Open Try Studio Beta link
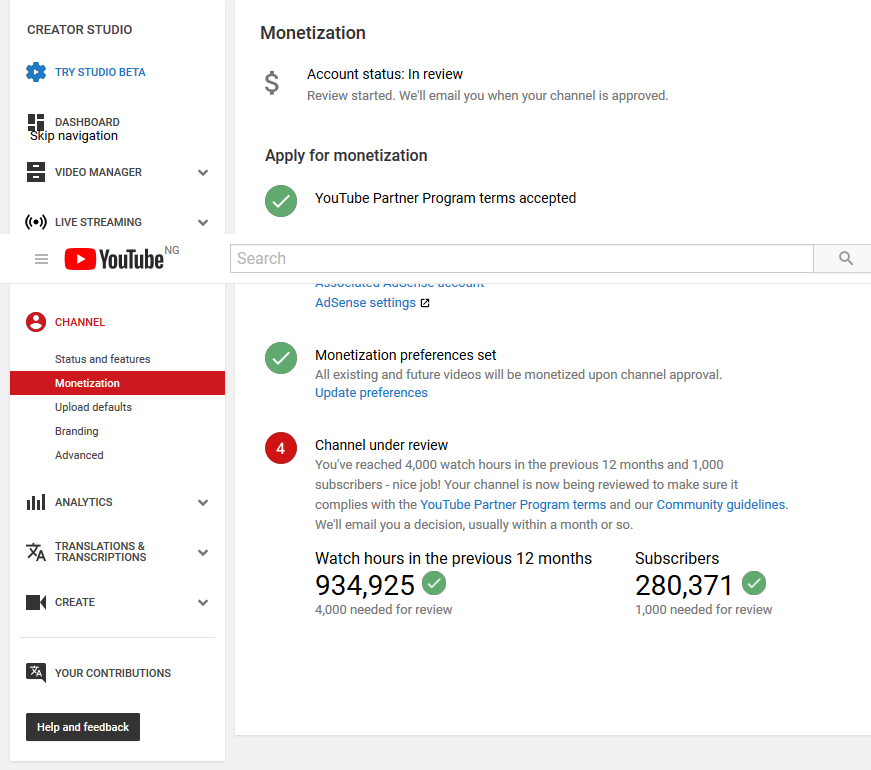 tap(100, 72)
